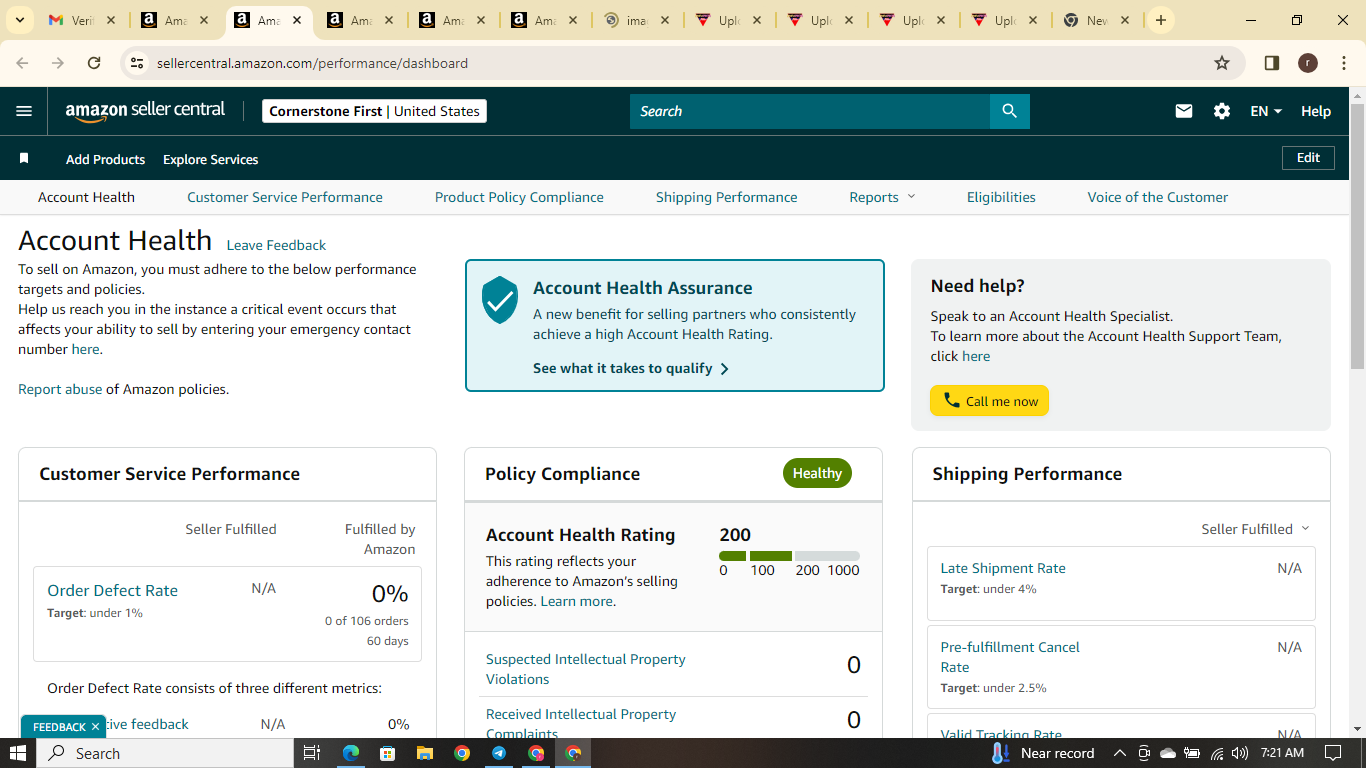Open Telegram from the taskbar

click(498, 753)
